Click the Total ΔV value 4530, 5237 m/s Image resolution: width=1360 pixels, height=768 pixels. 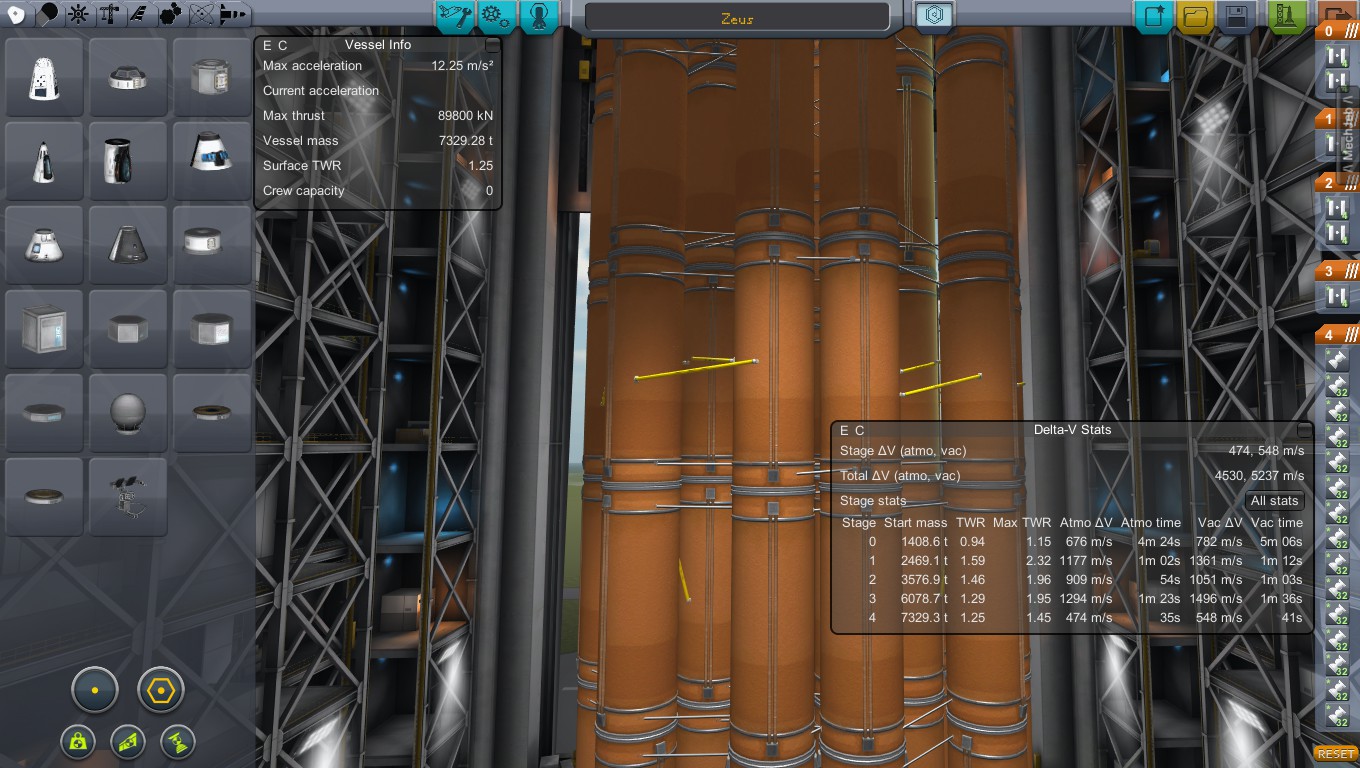pos(1259,476)
